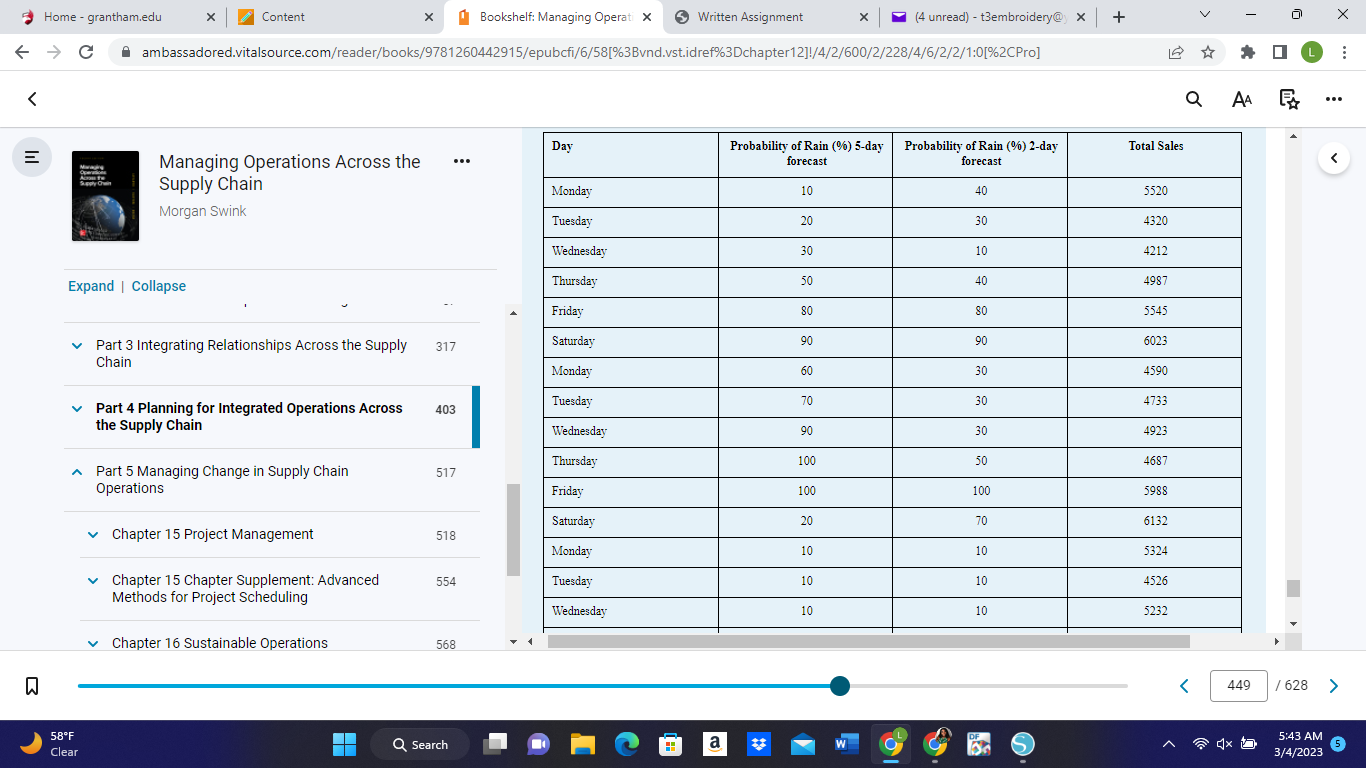Bookmark this tab with star icon

[x=1208, y=52]
